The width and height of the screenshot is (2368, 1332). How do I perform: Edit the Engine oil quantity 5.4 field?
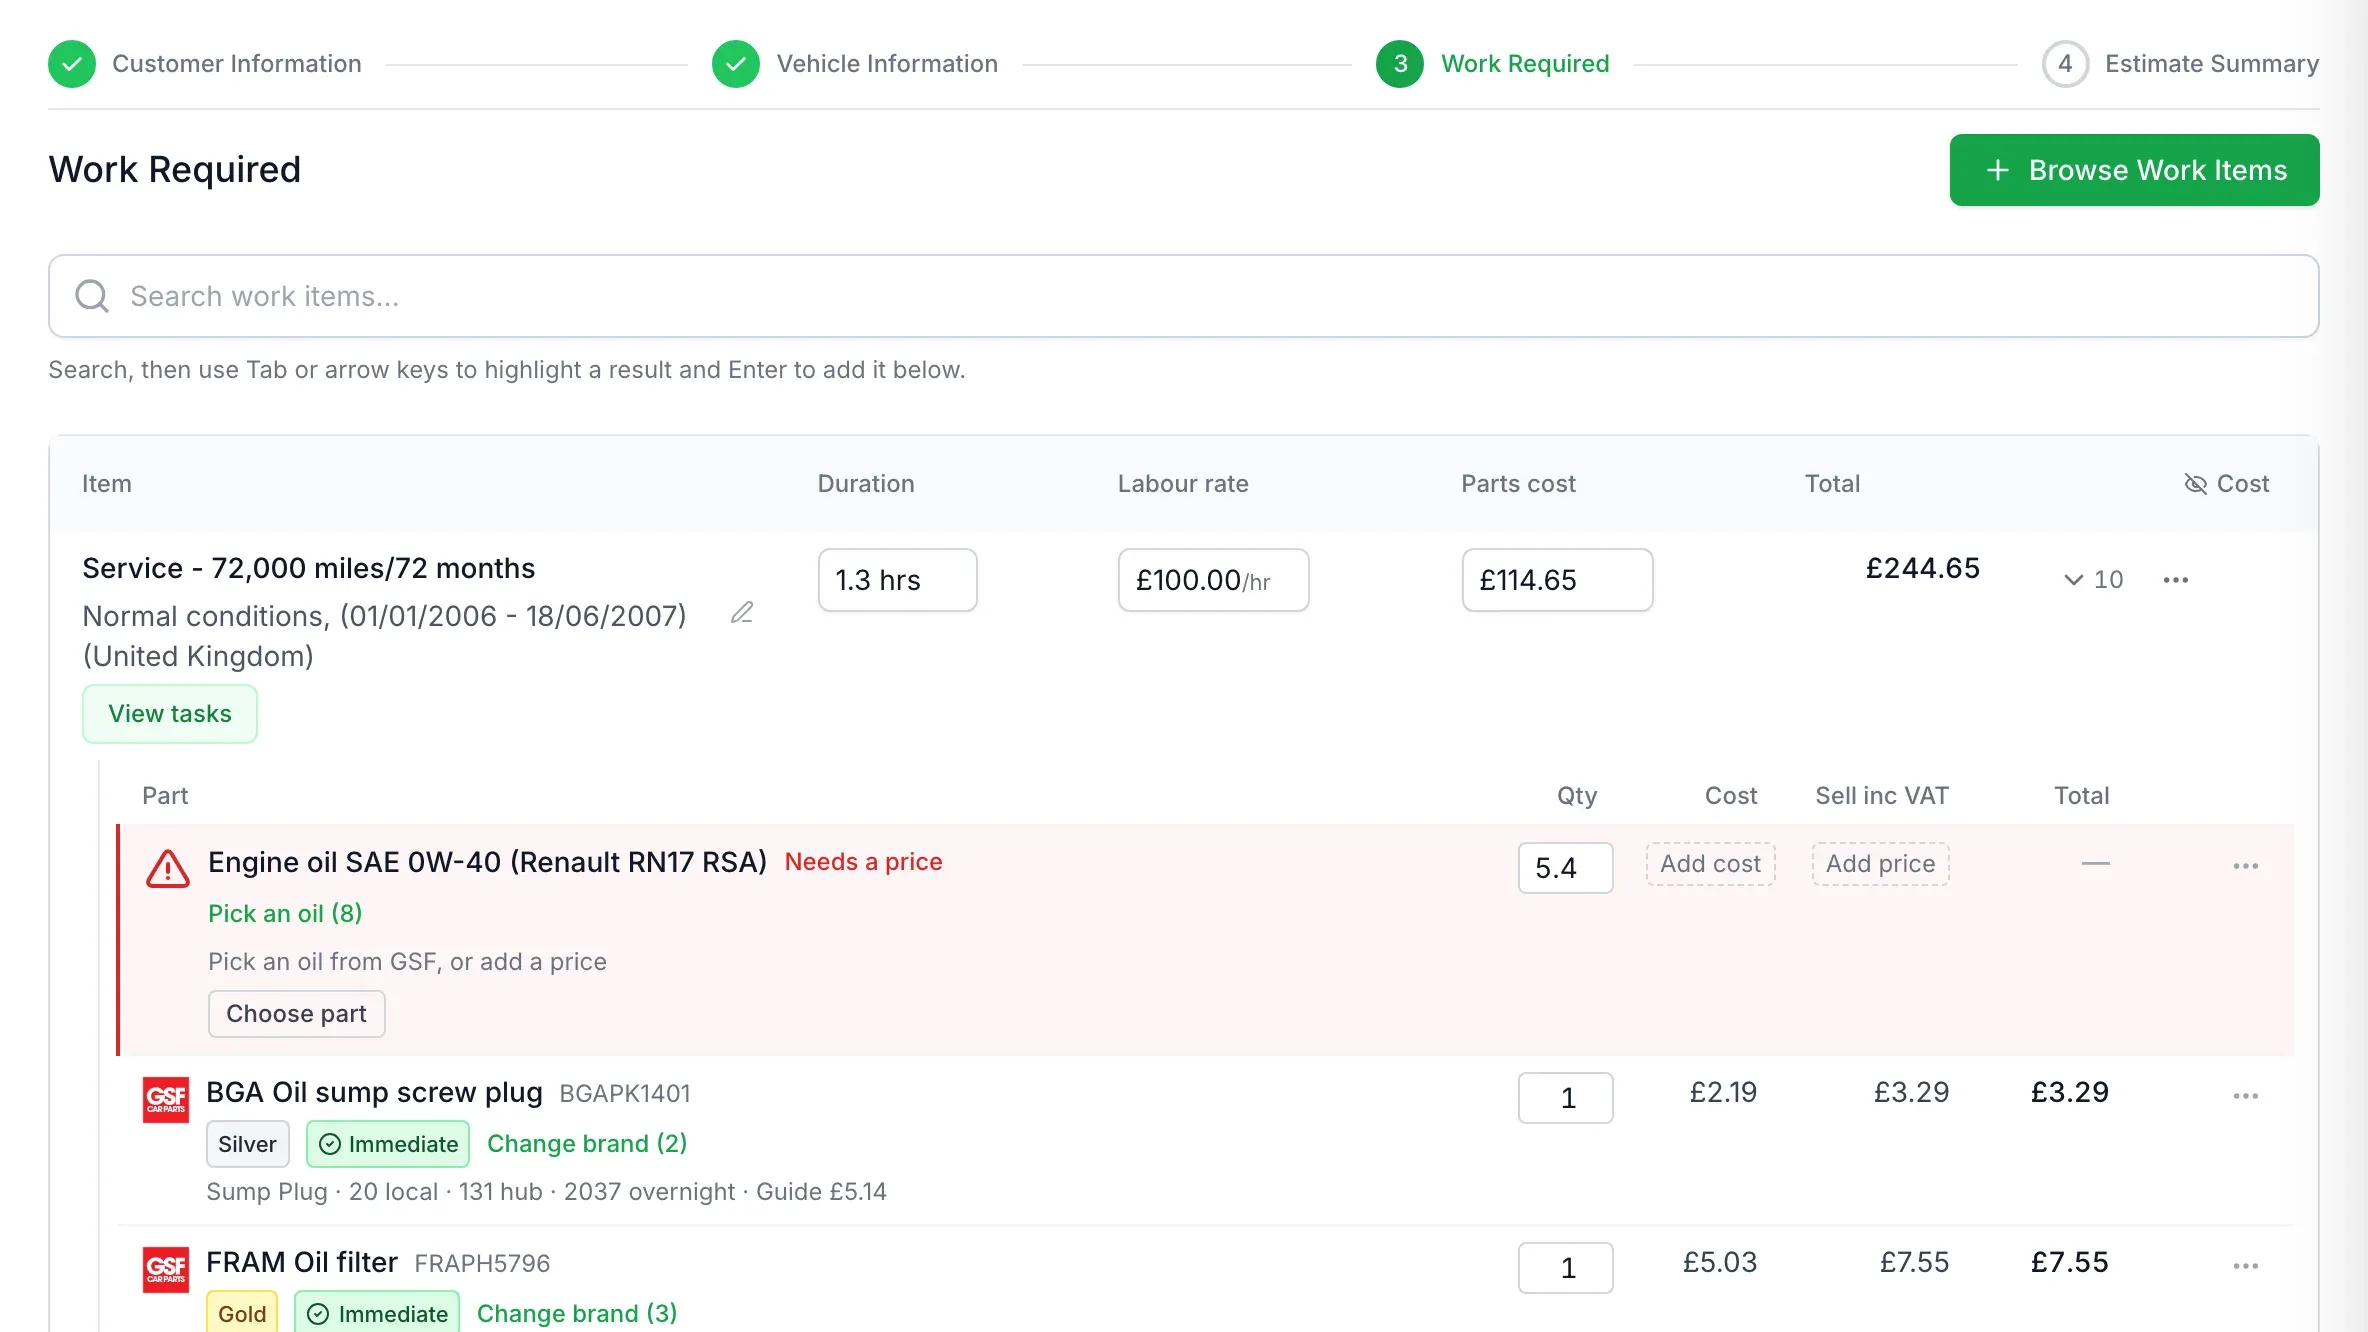1566,868
